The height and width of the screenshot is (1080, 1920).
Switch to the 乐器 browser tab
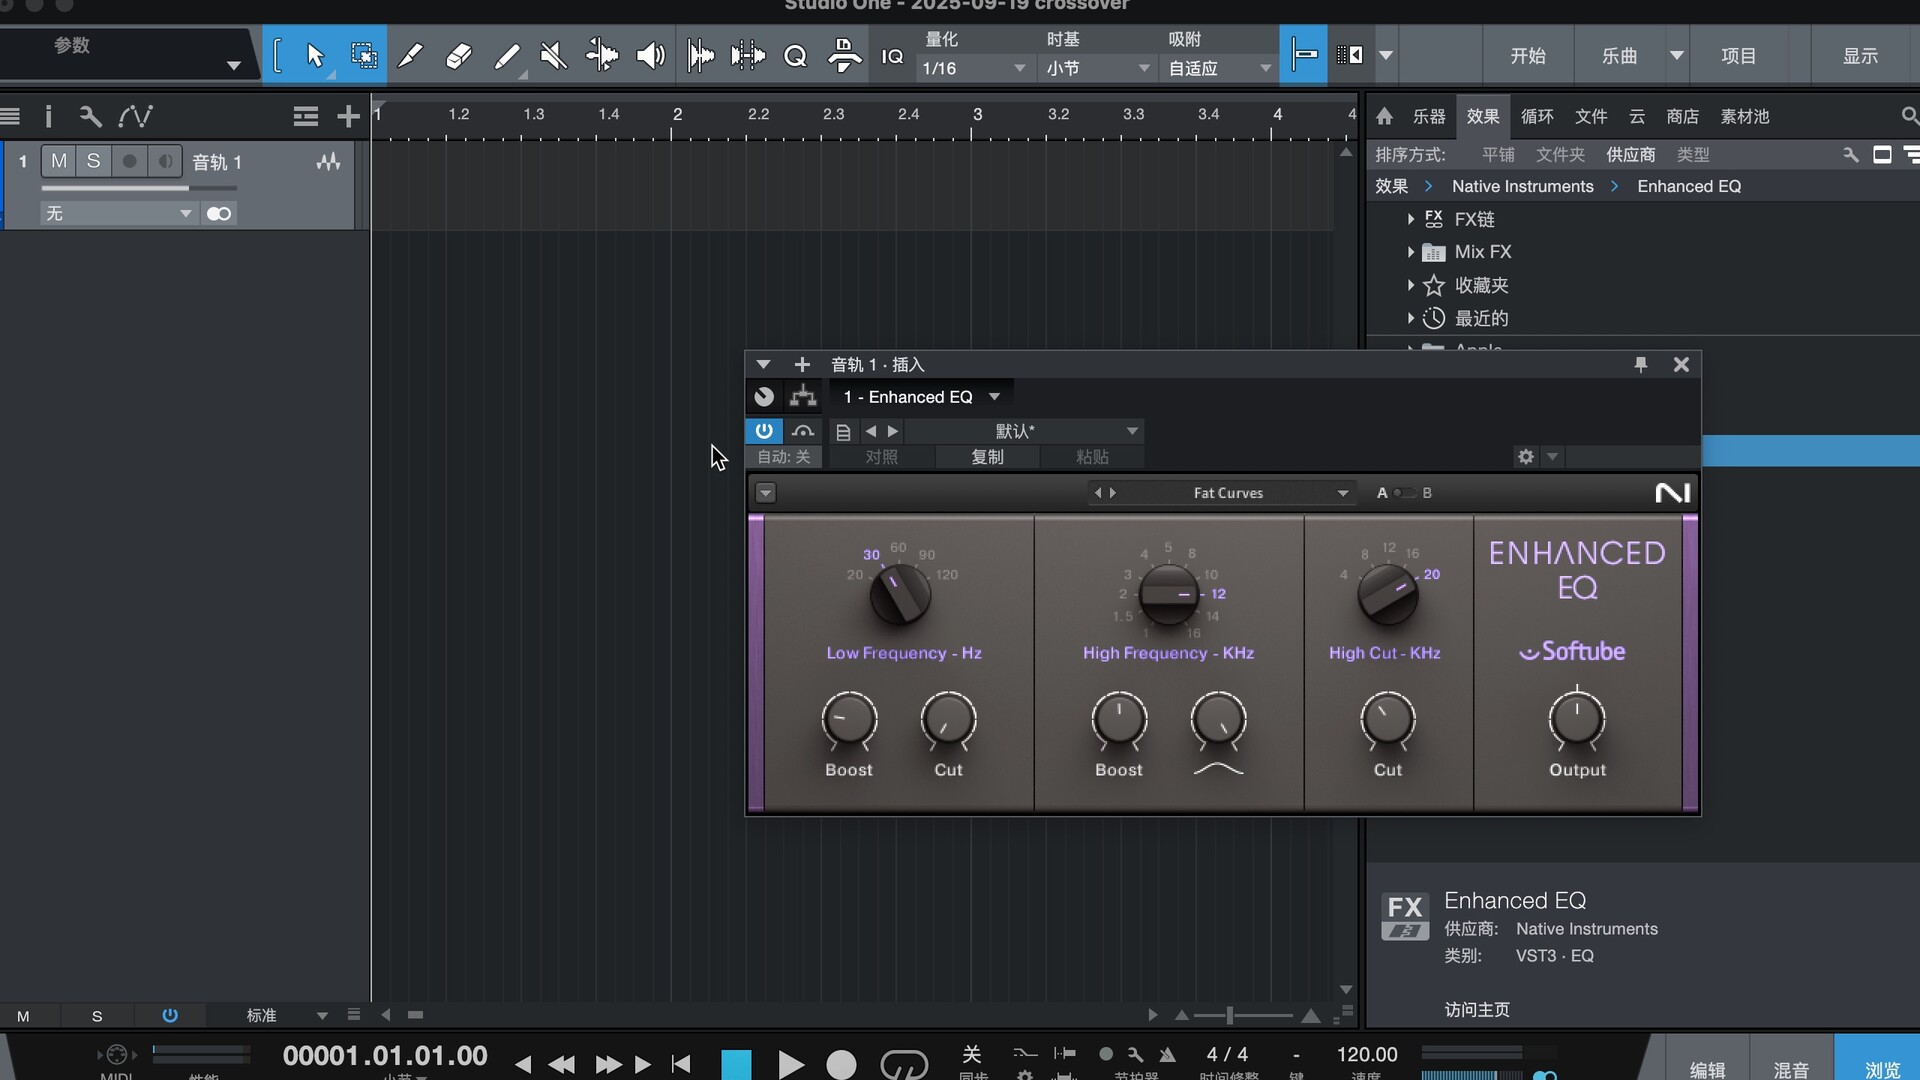pyautogui.click(x=1429, y=117)
